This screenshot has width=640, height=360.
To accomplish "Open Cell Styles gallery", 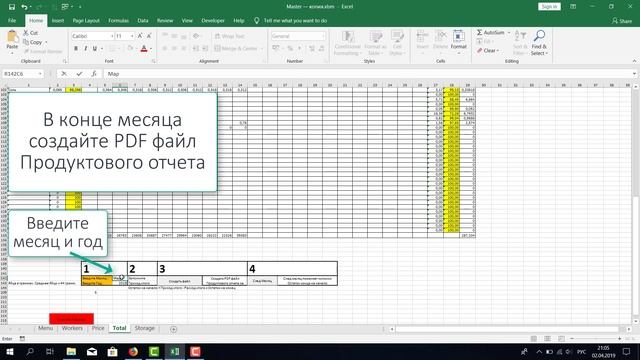I will [x=396, y=42].
